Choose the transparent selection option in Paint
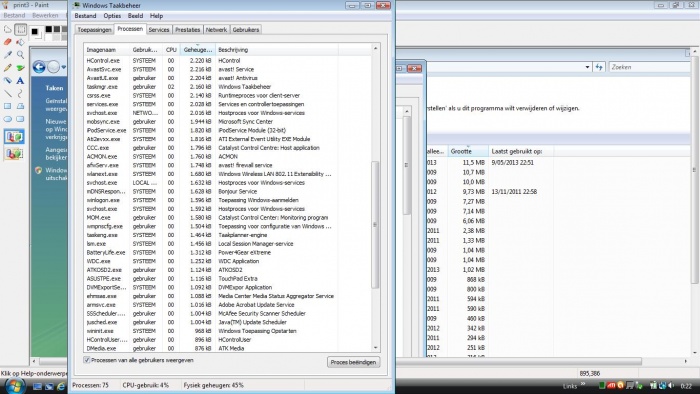 pyautogui.click(x=14, y=154)
